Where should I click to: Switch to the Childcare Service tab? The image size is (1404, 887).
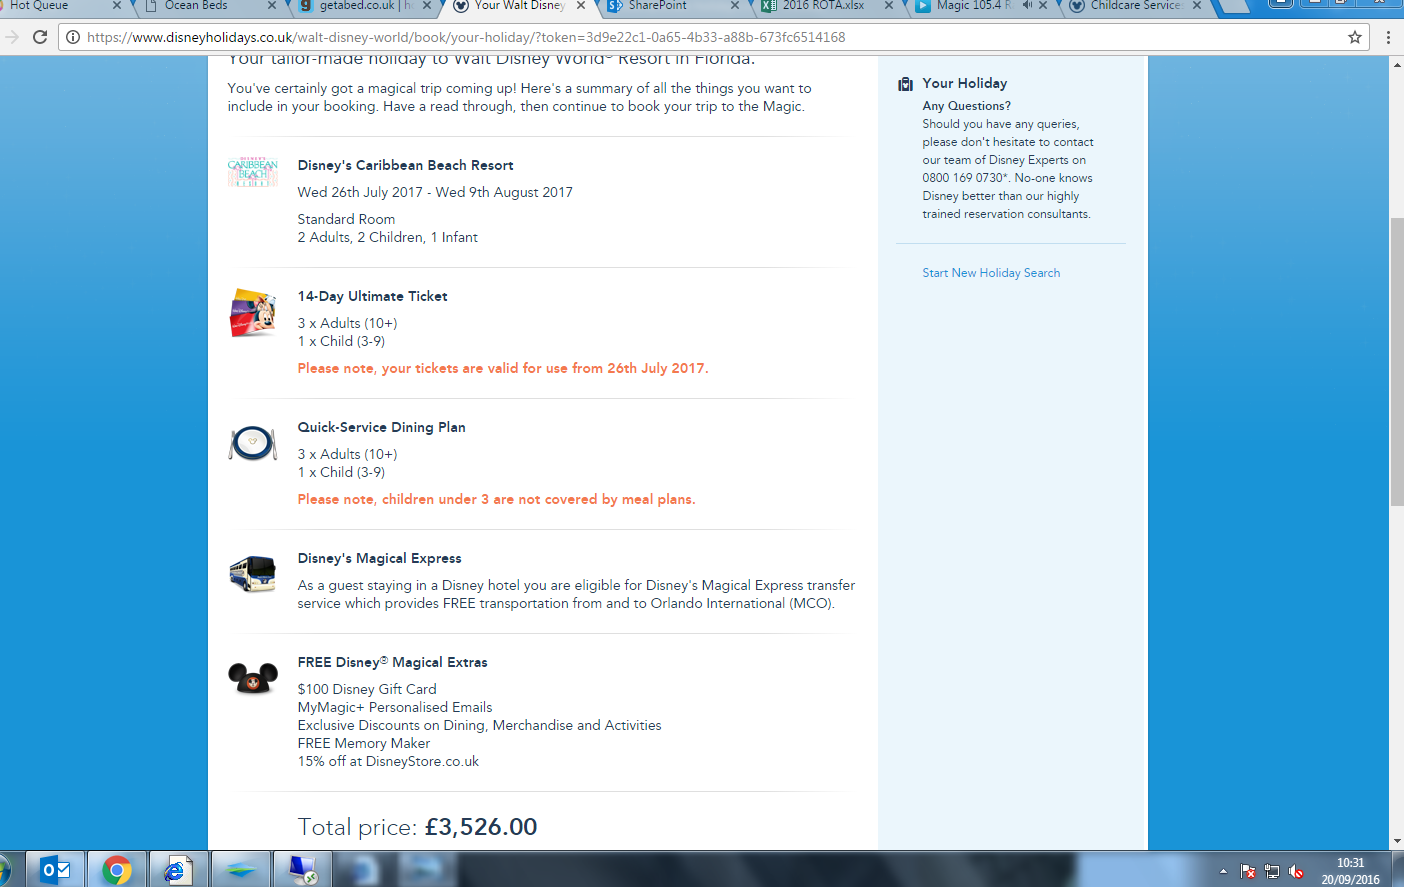(x=1135, y=6)
